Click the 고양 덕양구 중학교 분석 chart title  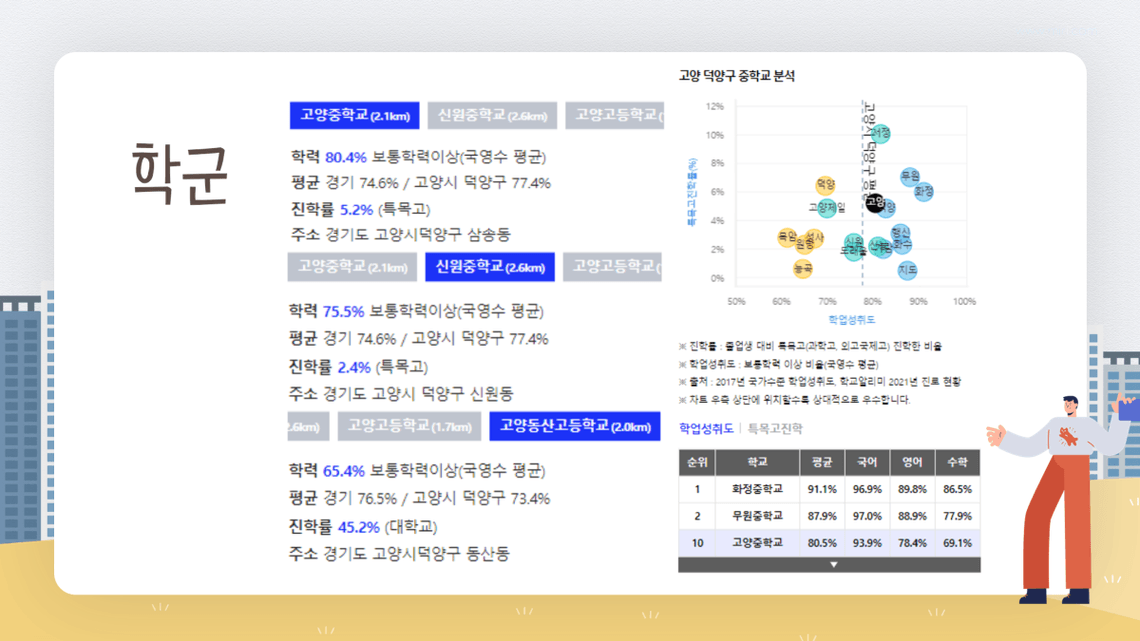(736, 76)
